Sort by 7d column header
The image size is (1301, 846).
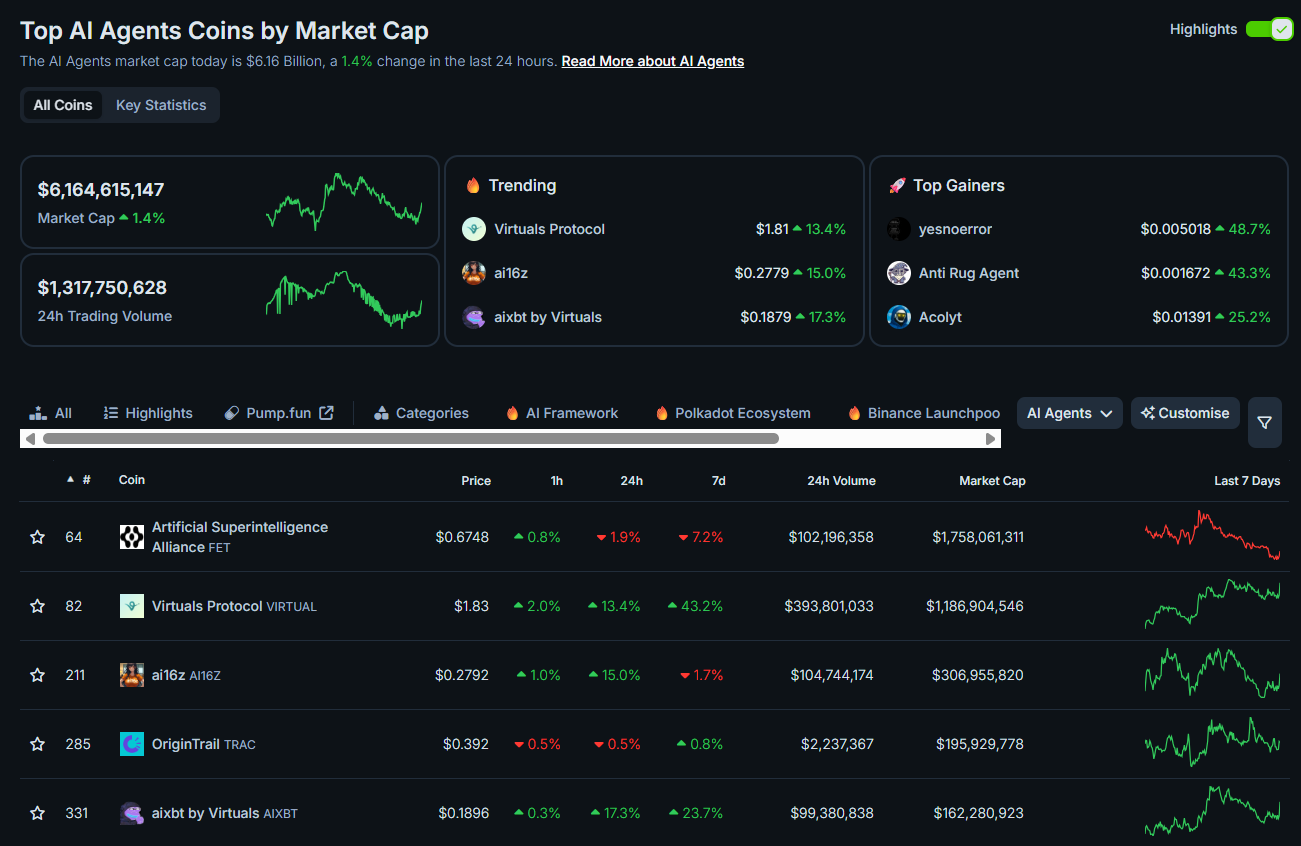[718, 481]
